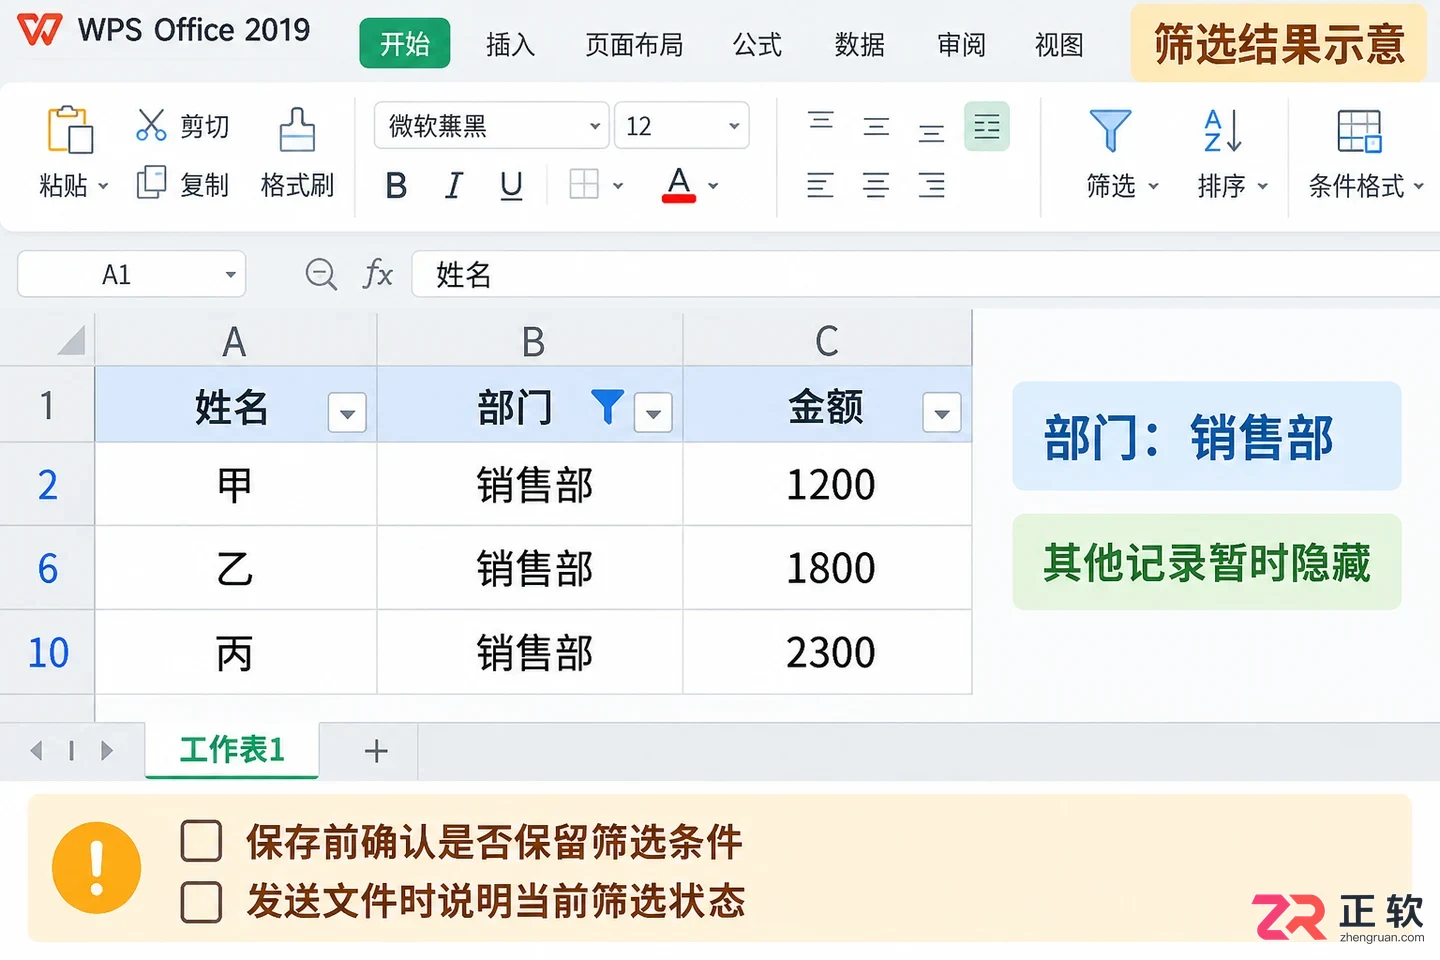This screenshot has width=1440, height=960.
Task: Align text to bottom of cell
Action: pyautogui.click(x=931, y=132)
